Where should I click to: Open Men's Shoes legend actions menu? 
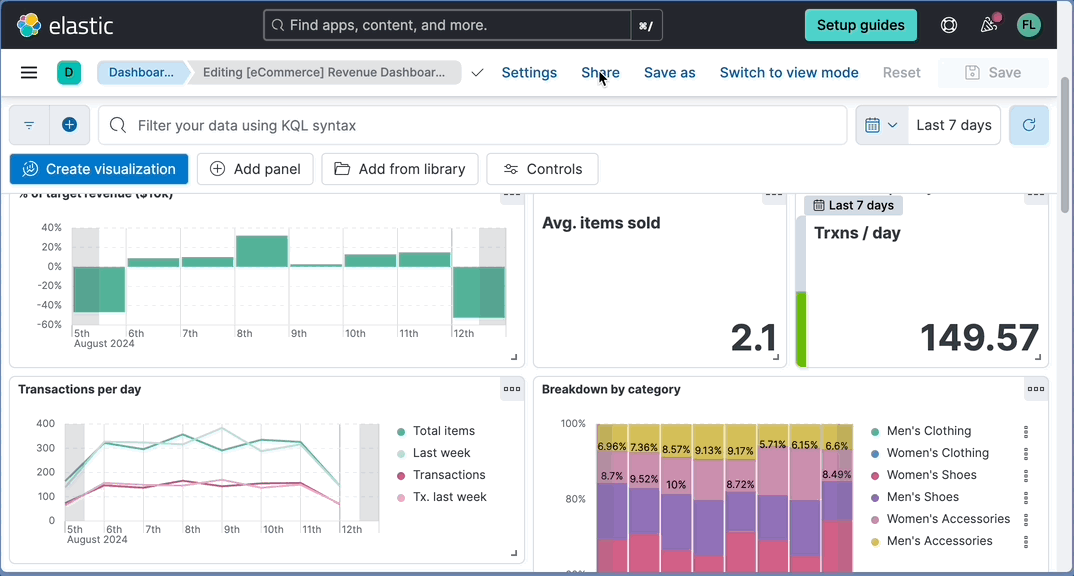(1025, 497)
